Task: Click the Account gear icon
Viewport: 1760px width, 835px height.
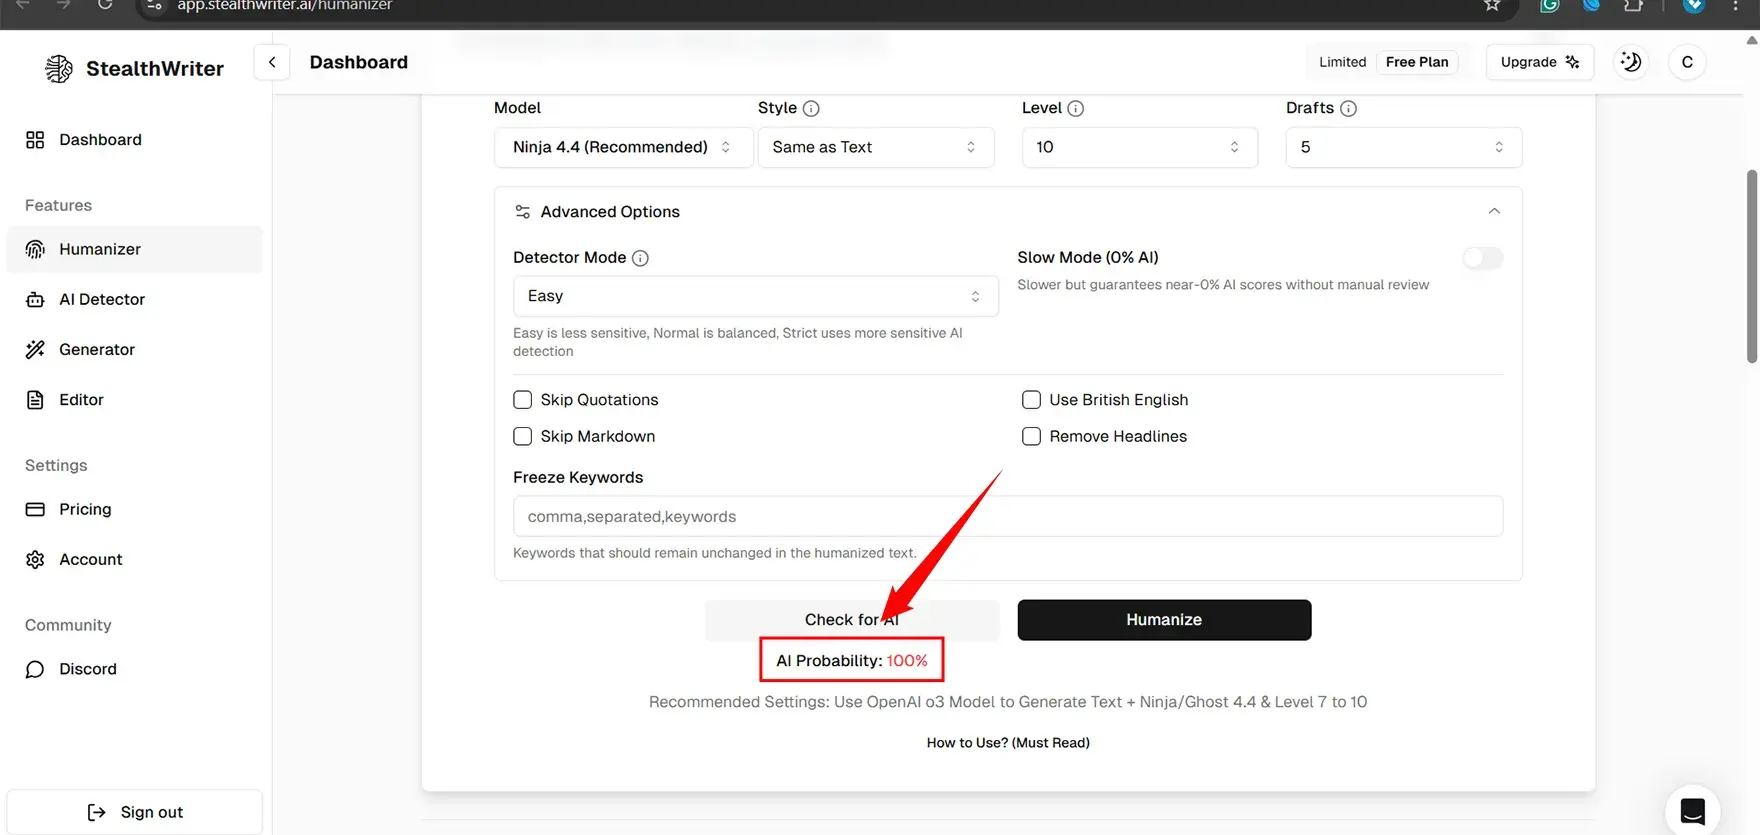Action: (x=35, y=559)
